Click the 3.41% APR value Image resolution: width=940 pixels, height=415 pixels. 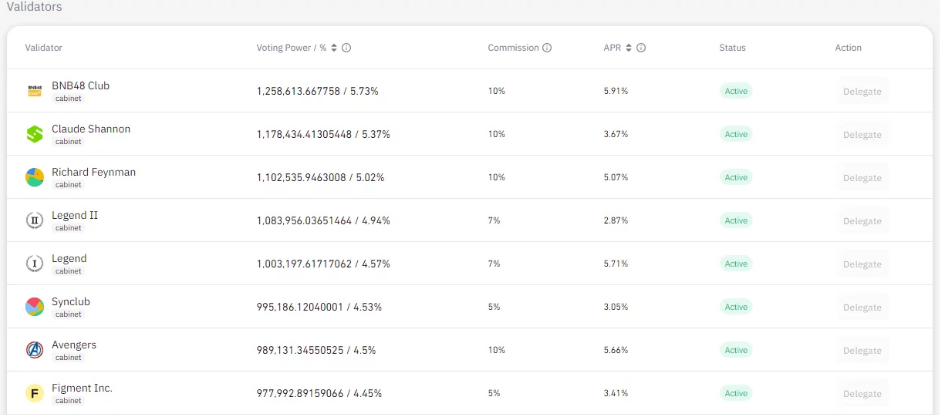click(x=616, y=394)
